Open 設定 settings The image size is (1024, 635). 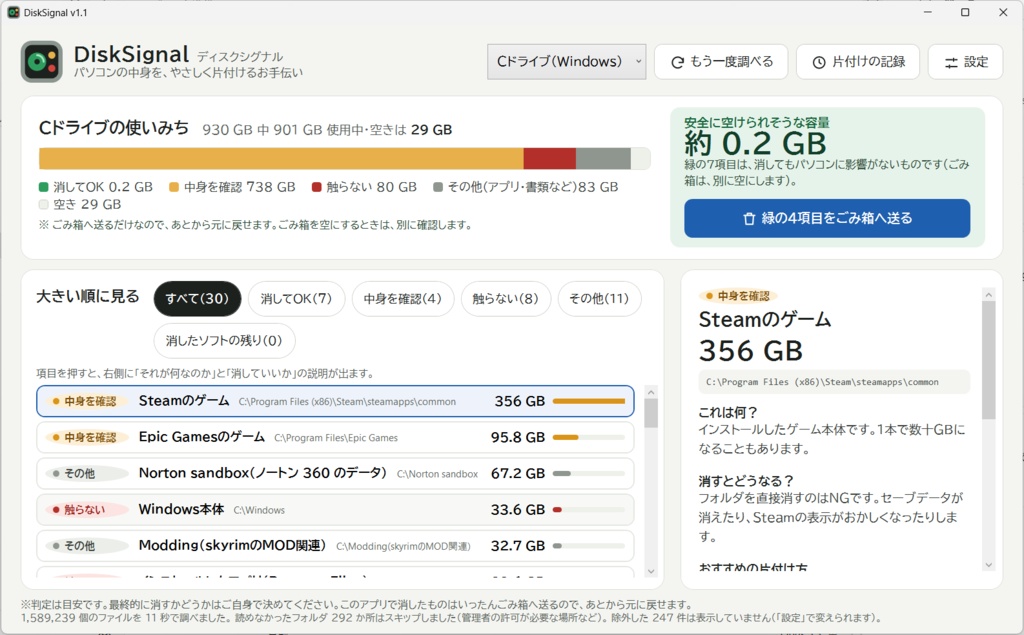[965, 62]
